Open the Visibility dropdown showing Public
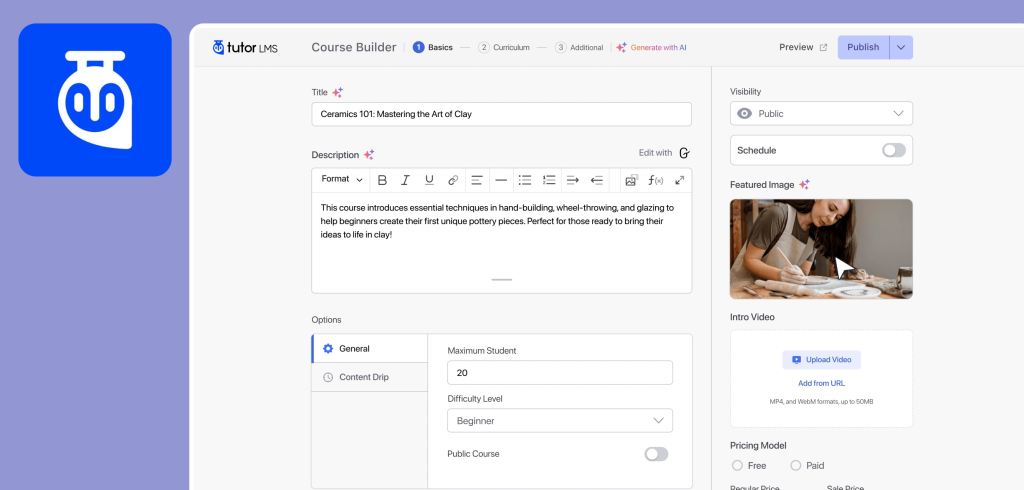 click(x=821, y=114)
